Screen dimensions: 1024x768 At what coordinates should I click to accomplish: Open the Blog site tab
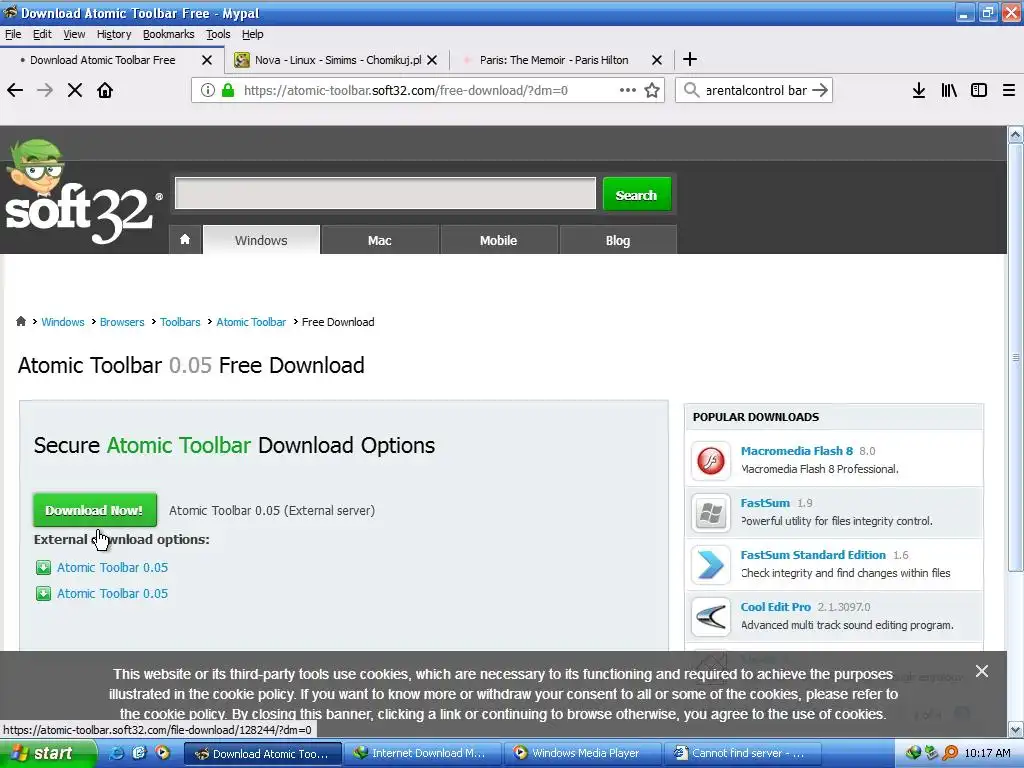coord(618,240)
